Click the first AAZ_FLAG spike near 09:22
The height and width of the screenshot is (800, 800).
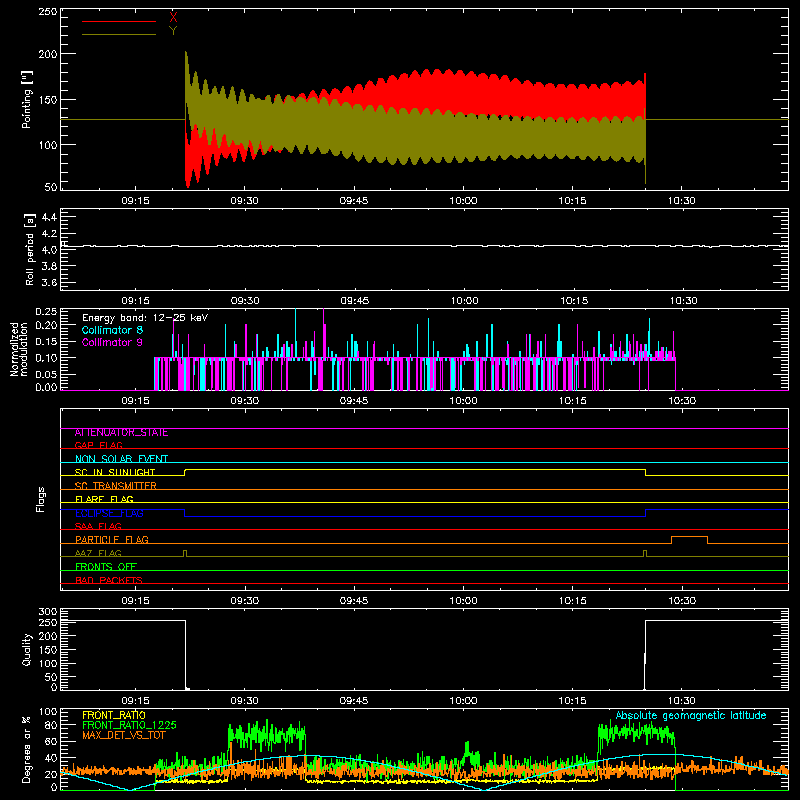(x=185, y=553)
